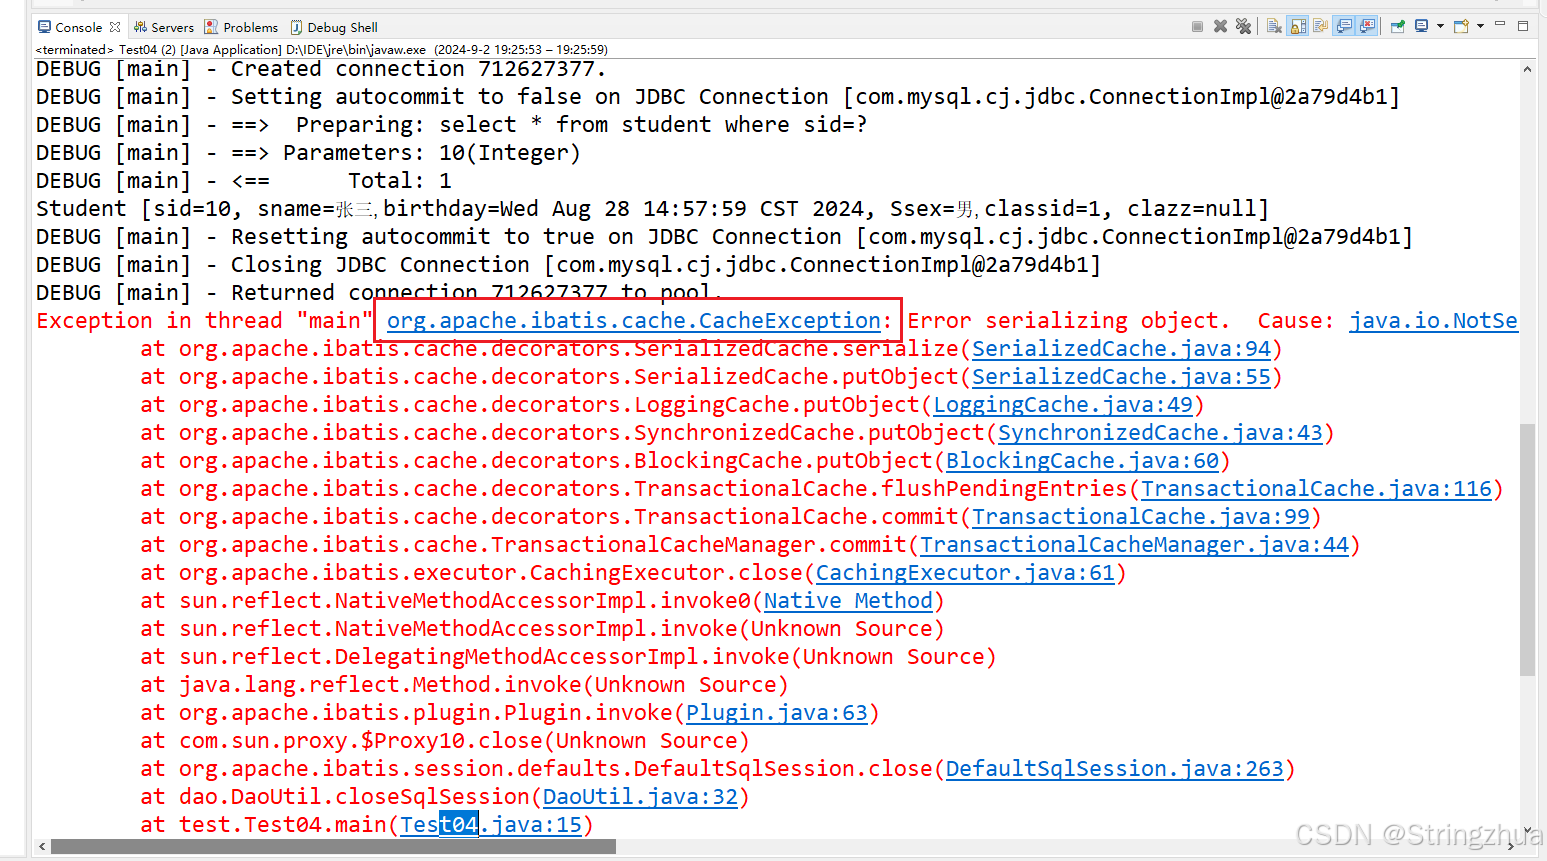Open CachingExecutor.java:61 link
Image resolution: width=1547 pixels, height=861 pixels.
pyautogui.click(x=965, y=573)
